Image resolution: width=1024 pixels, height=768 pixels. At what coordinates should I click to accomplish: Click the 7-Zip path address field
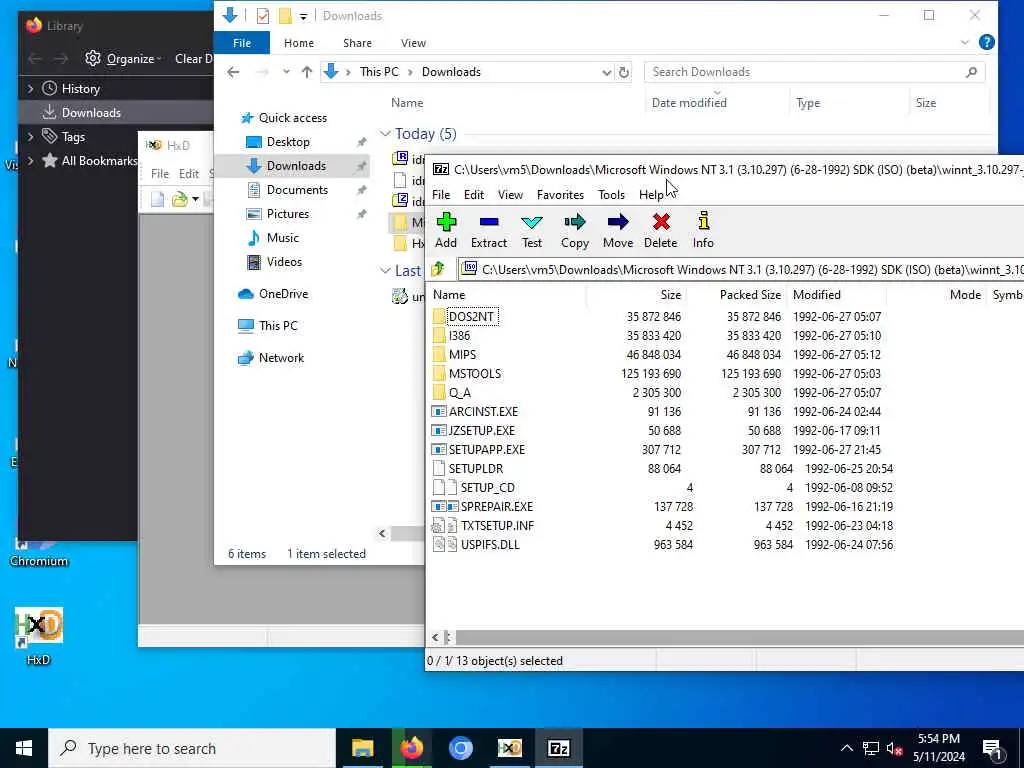(741, 269)
